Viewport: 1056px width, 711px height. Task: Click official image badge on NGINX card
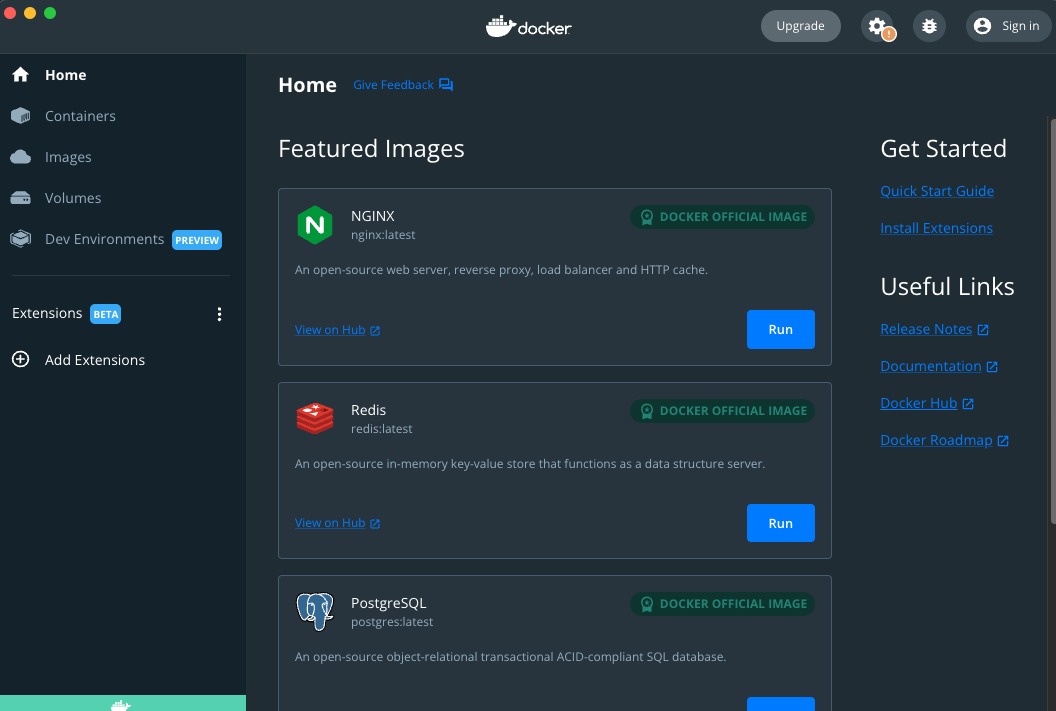click(x=722, y=217)
